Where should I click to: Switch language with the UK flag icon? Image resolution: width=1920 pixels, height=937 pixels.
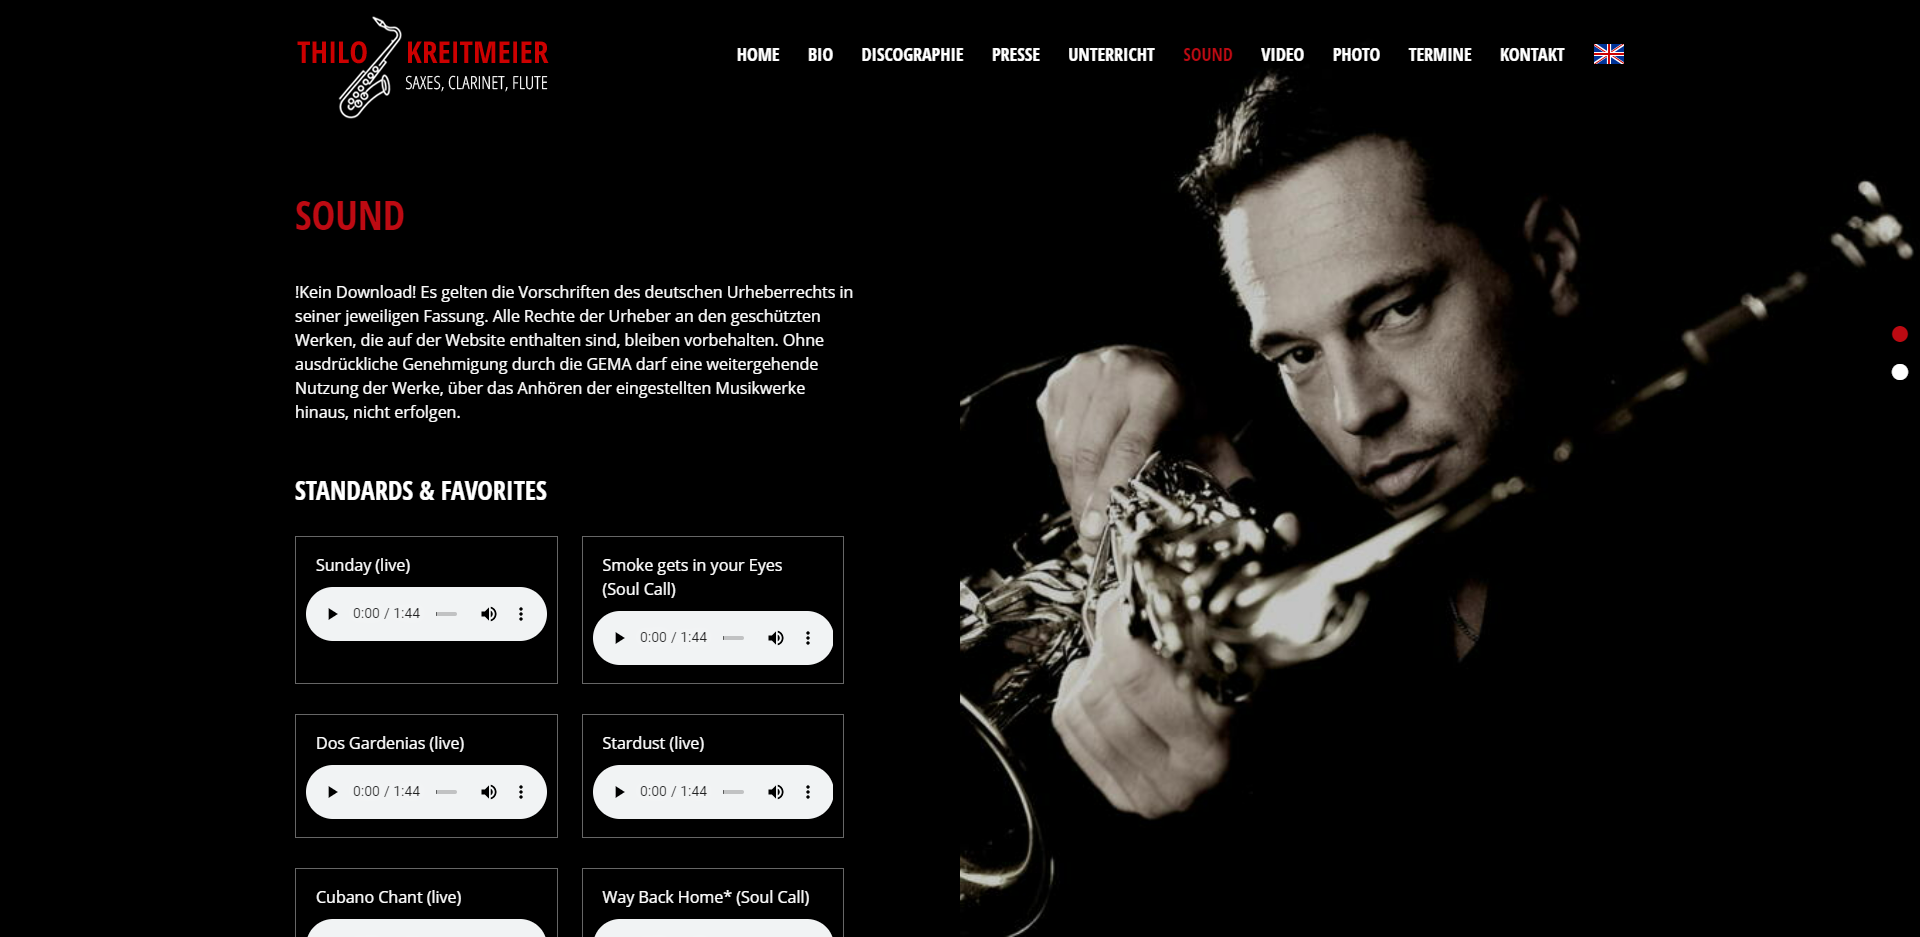1609,54
